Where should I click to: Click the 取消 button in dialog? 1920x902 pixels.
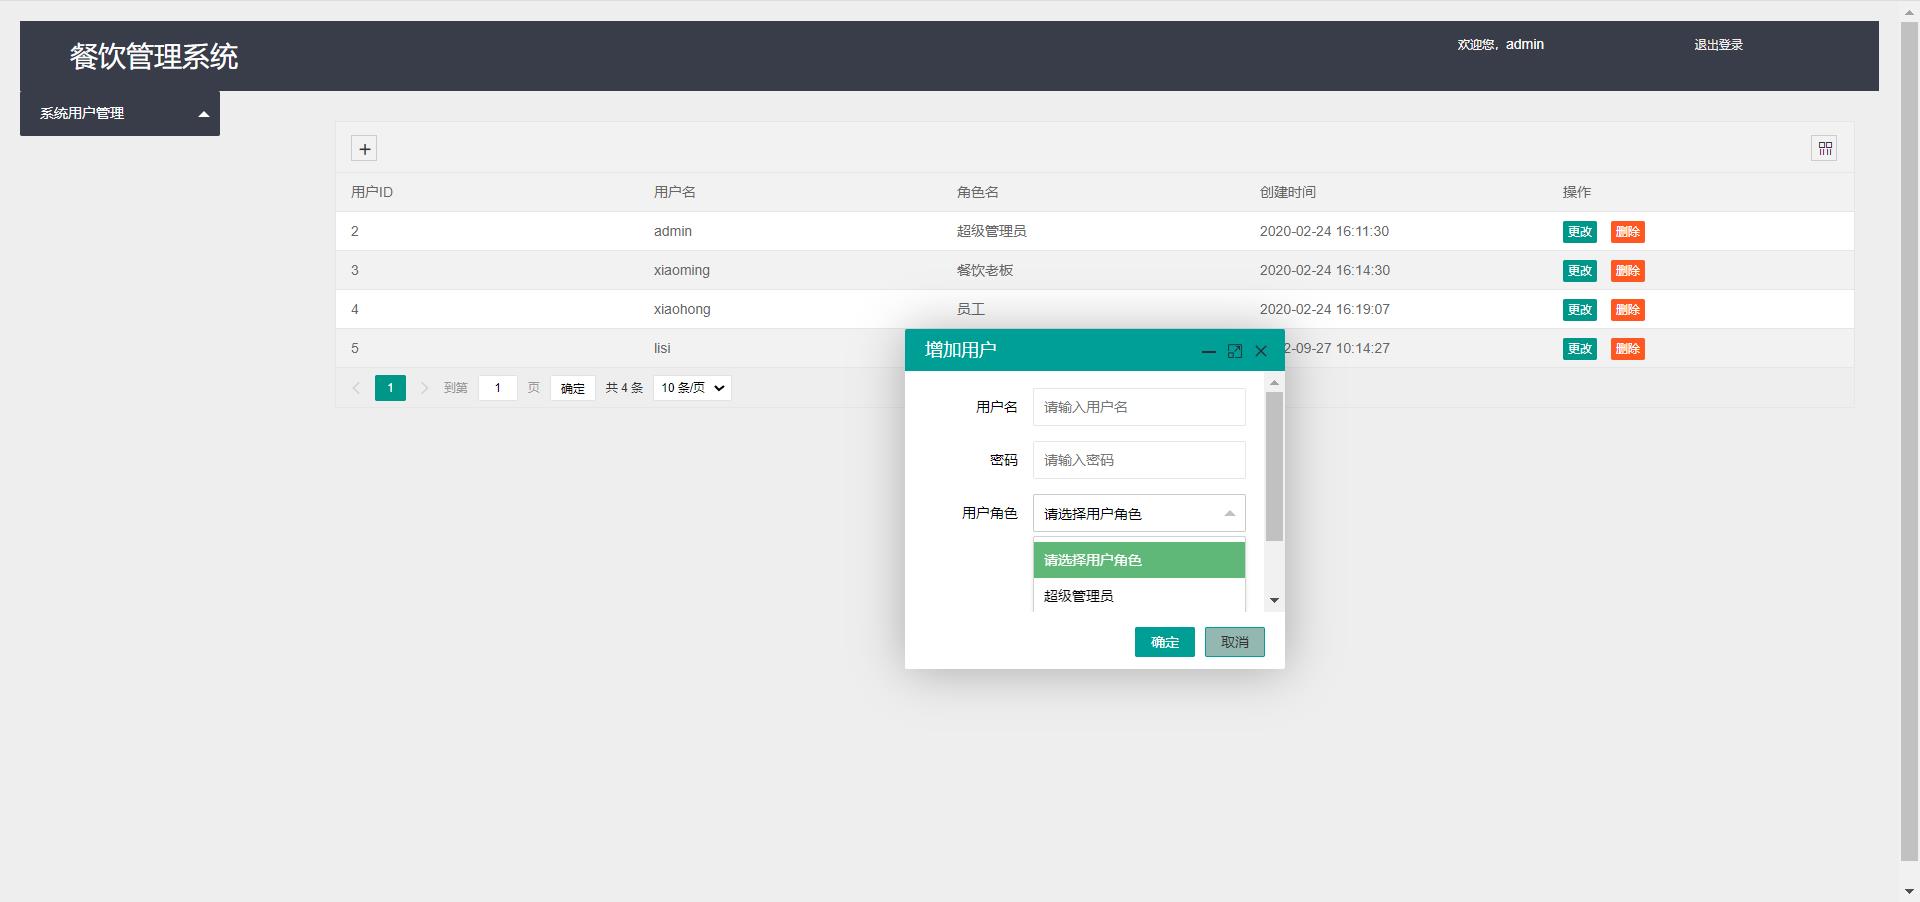1235,642
